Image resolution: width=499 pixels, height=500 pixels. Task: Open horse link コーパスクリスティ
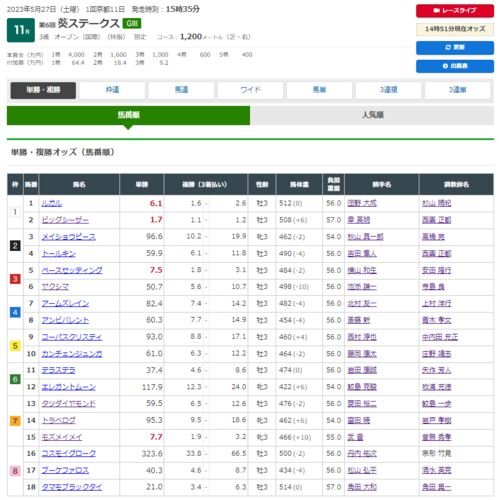(x=72, y=337)
